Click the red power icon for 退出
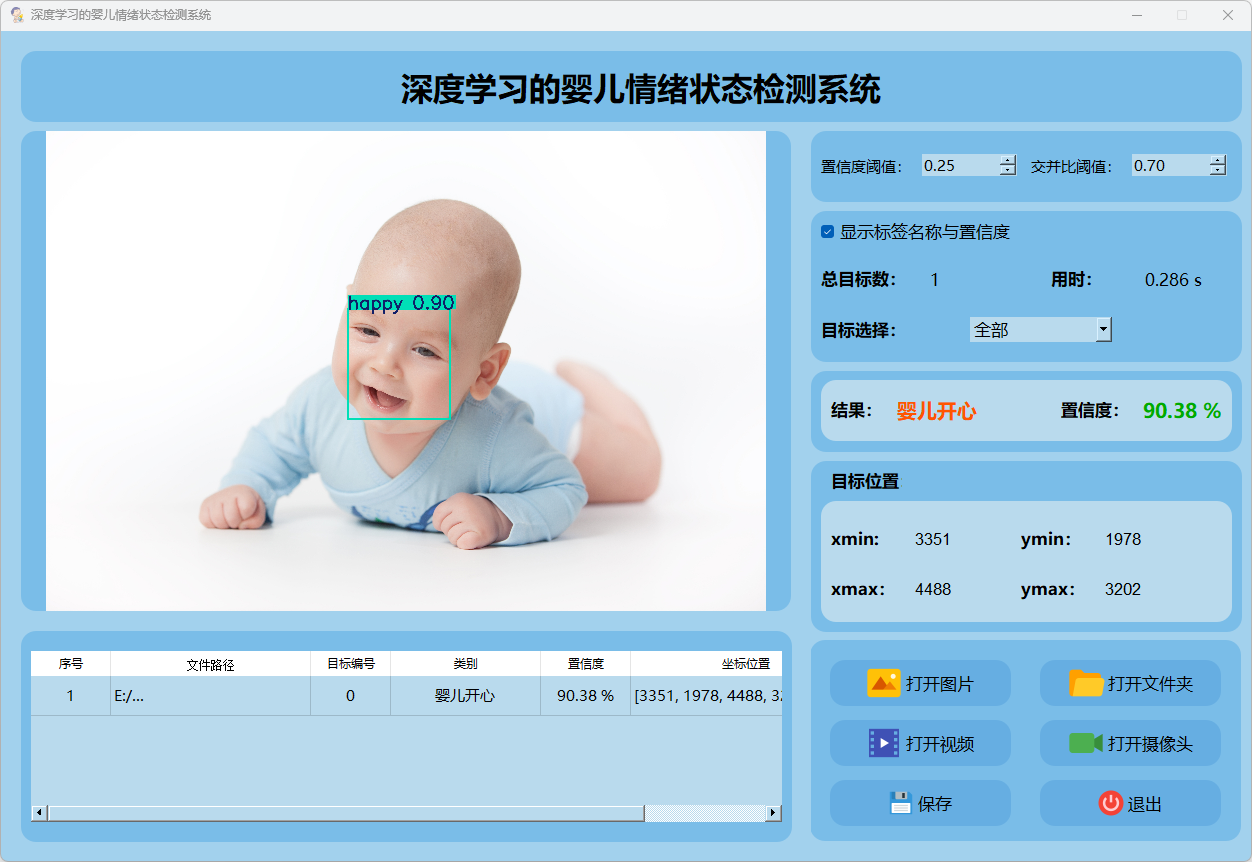This screenshot has height=862, width=1252. click(x=1110, y=803)
